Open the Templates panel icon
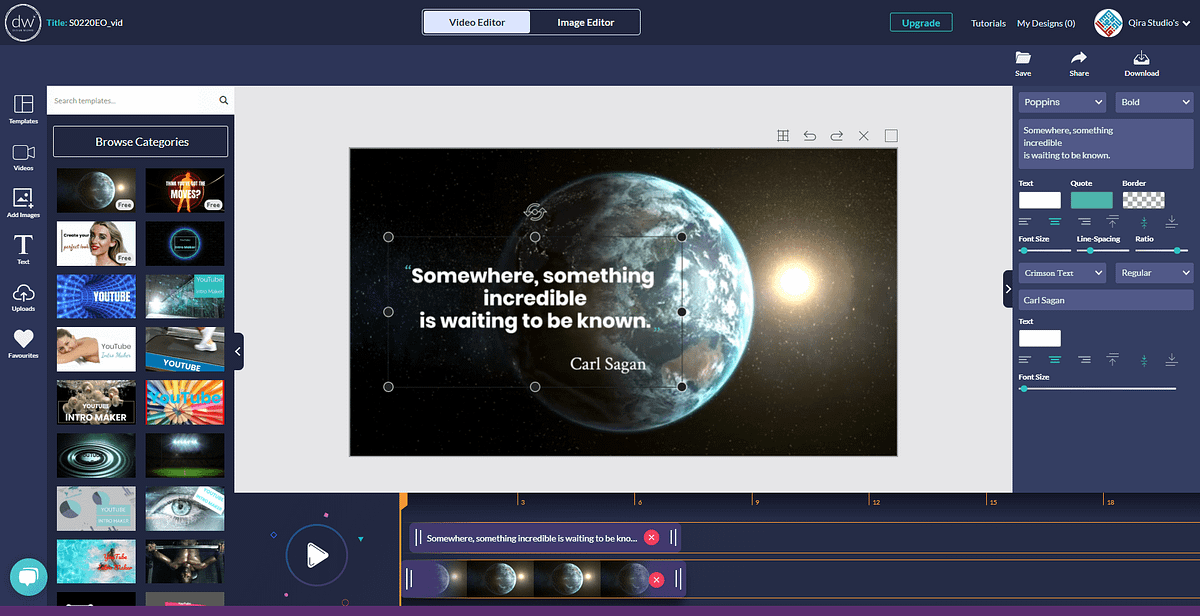This screenshot has width=1200, height=616. coord(23,105)
